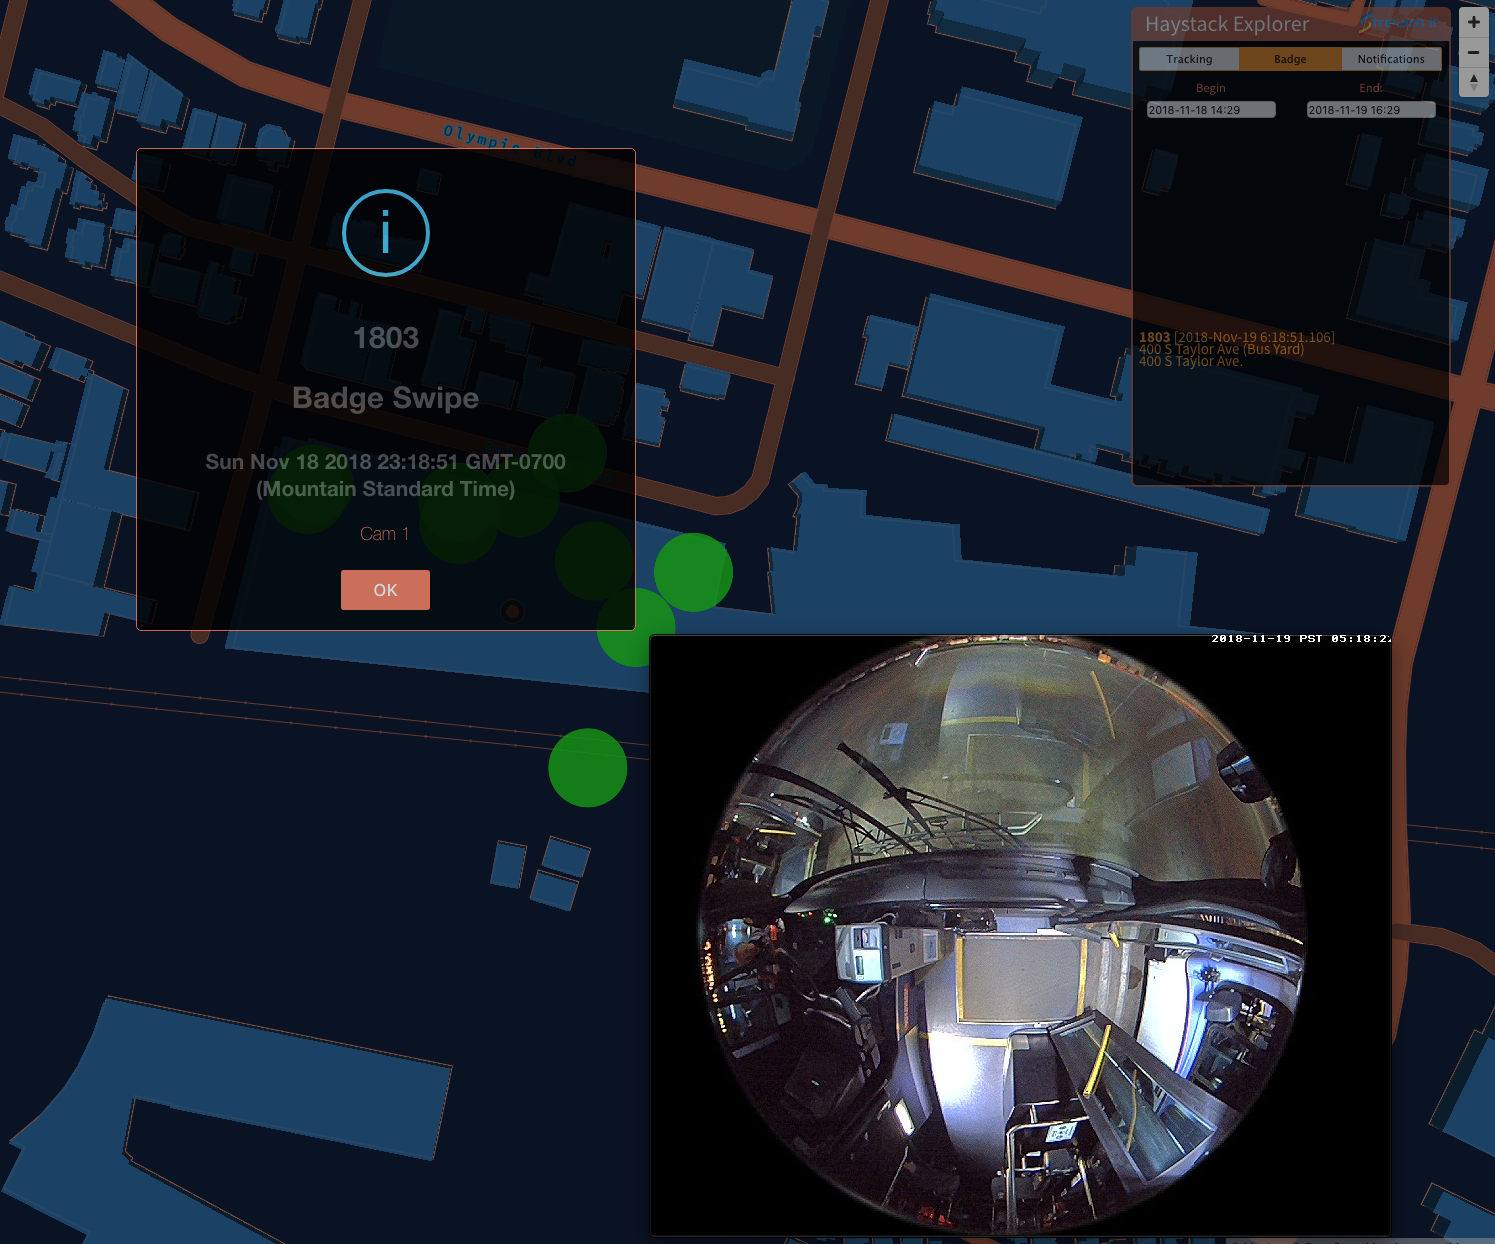
Task: Click the fisheye camera feed image
Action: click(x=1020, y=935)
